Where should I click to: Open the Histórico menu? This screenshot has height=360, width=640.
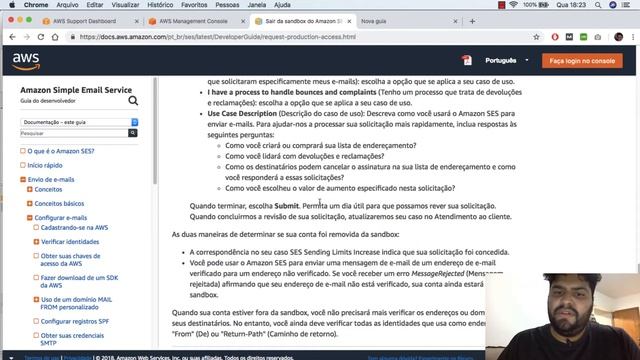coord(160,5)
